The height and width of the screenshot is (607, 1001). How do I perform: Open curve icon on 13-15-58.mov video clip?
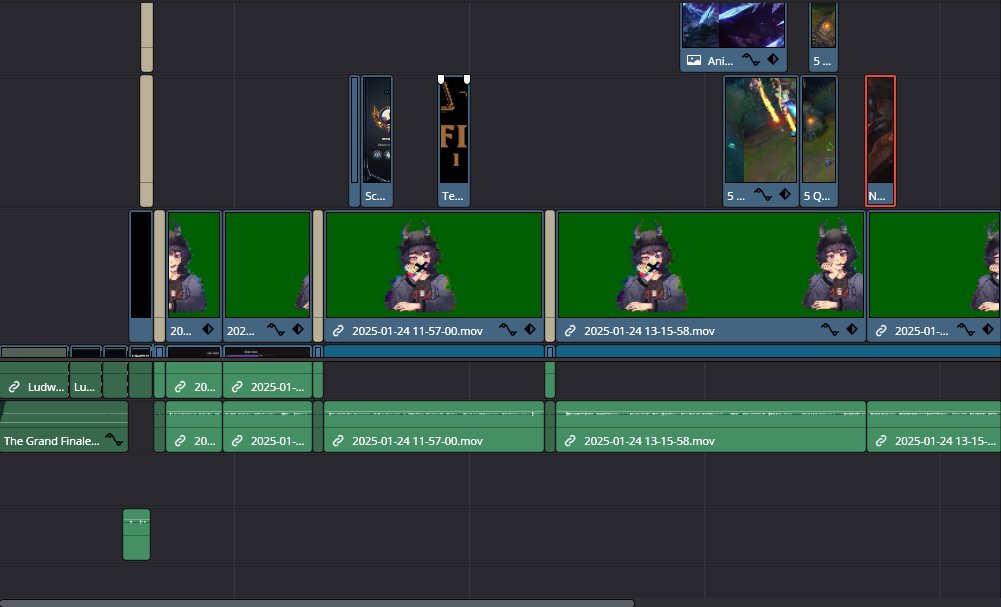[830, 330]
